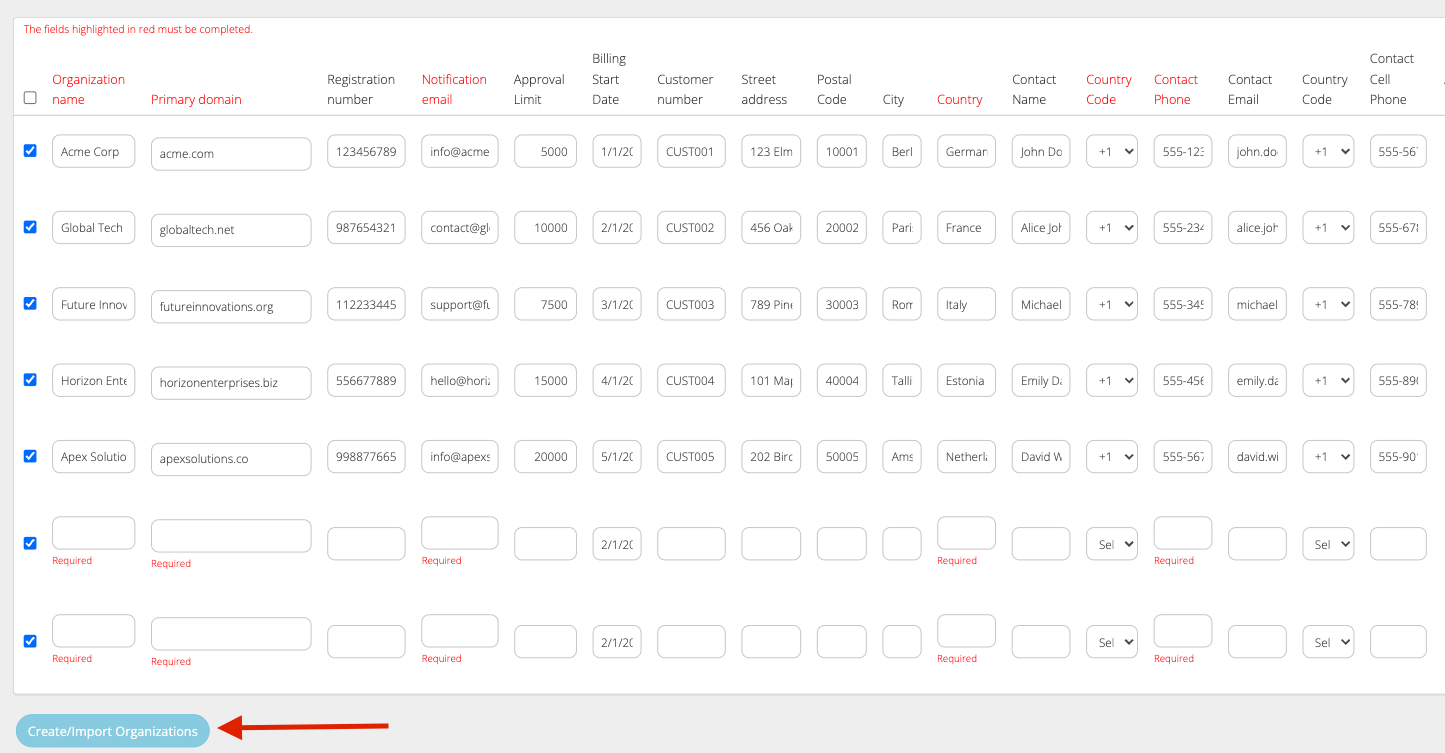Click the registration number field 987654321
1445x753 pixels.
pyautogui.click(x=366, y=227)
